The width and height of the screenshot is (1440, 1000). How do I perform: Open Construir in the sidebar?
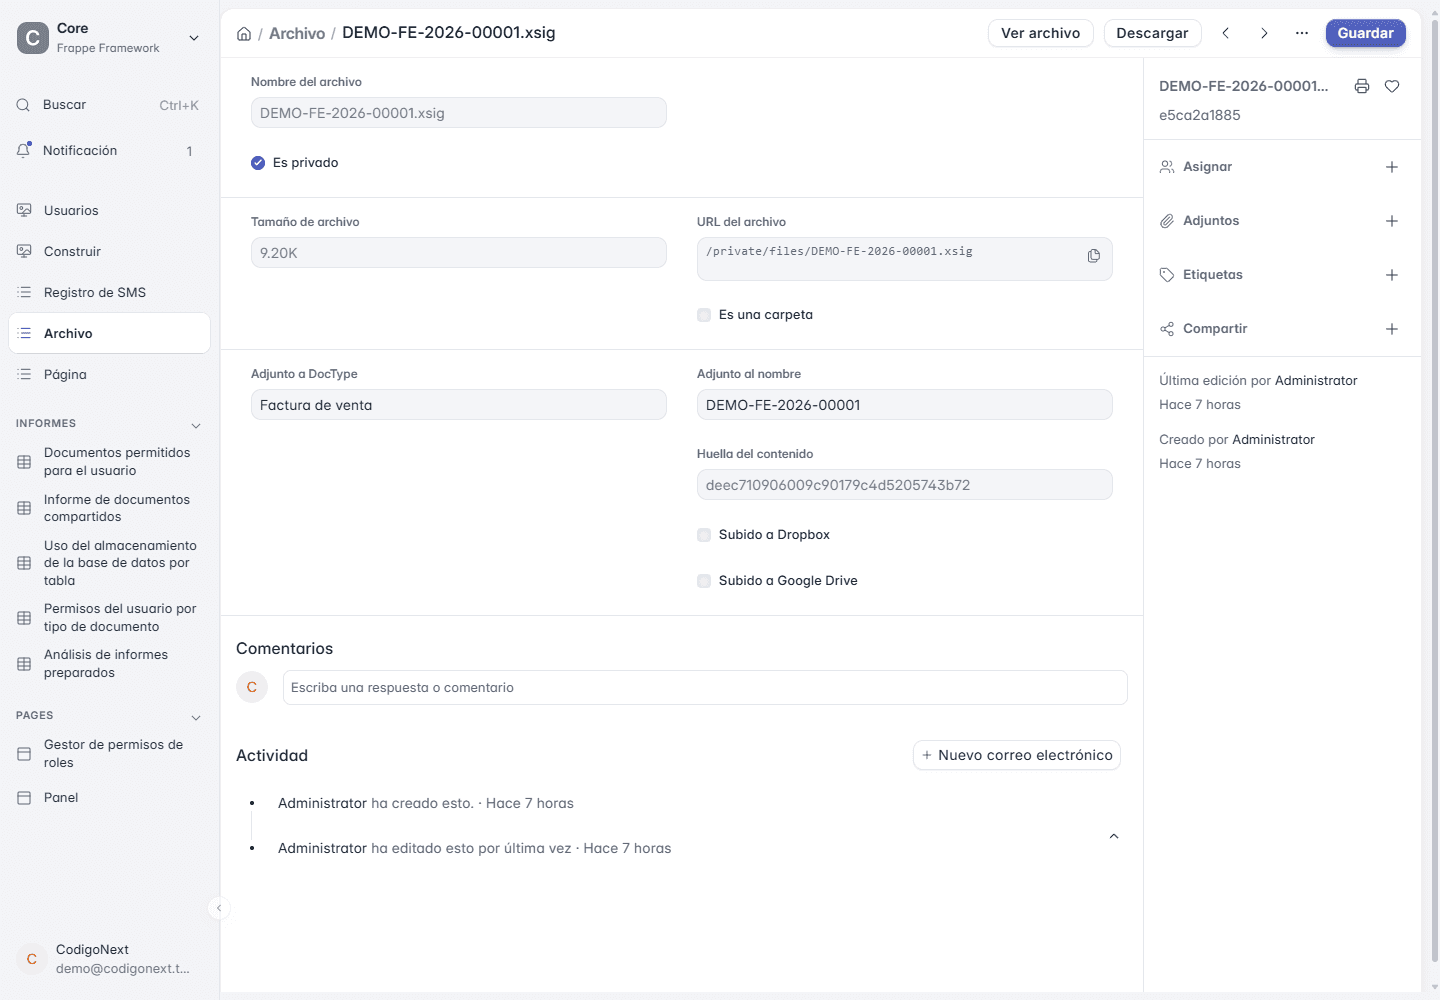pyautogui.click(x=109, y=252)
